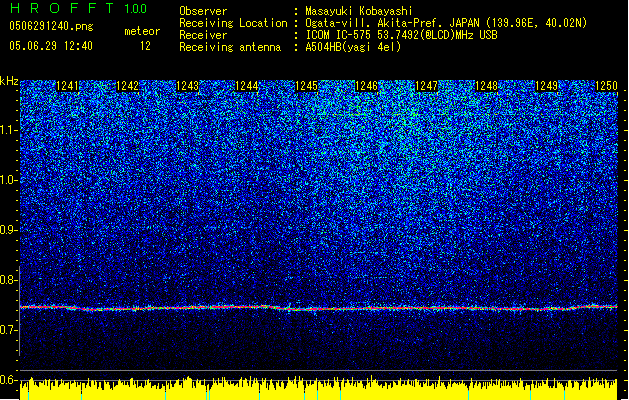This screenshot has width=629, height=400.
Task: Click the kHz axis unit label
Action: [9, 81]
